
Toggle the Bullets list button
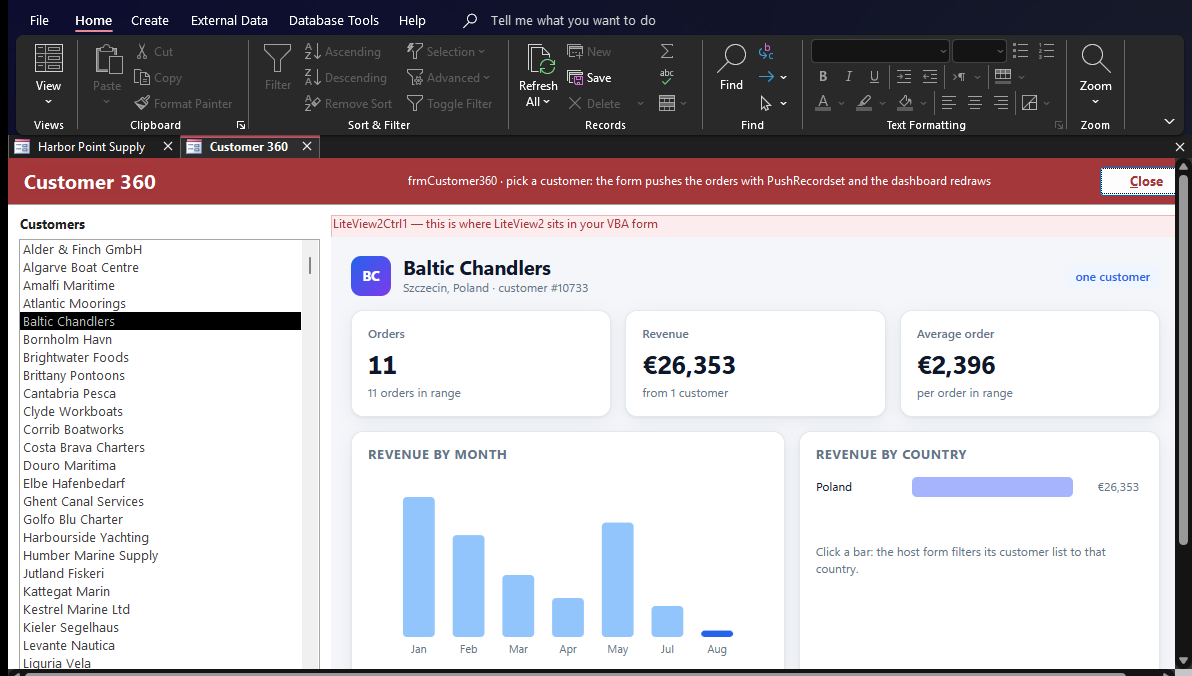click(1021, 51)
